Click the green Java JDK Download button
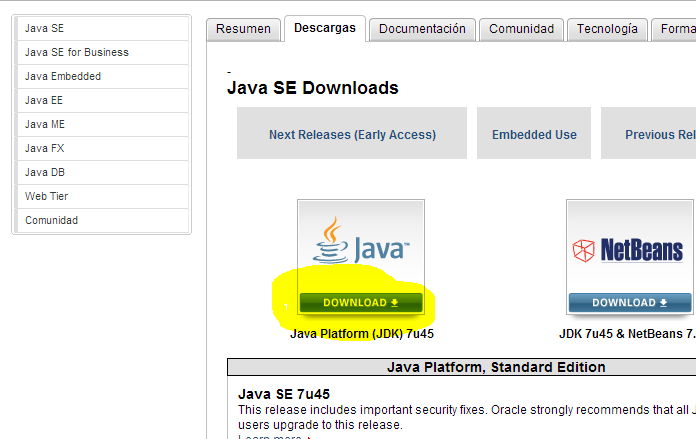 point(361,303)
